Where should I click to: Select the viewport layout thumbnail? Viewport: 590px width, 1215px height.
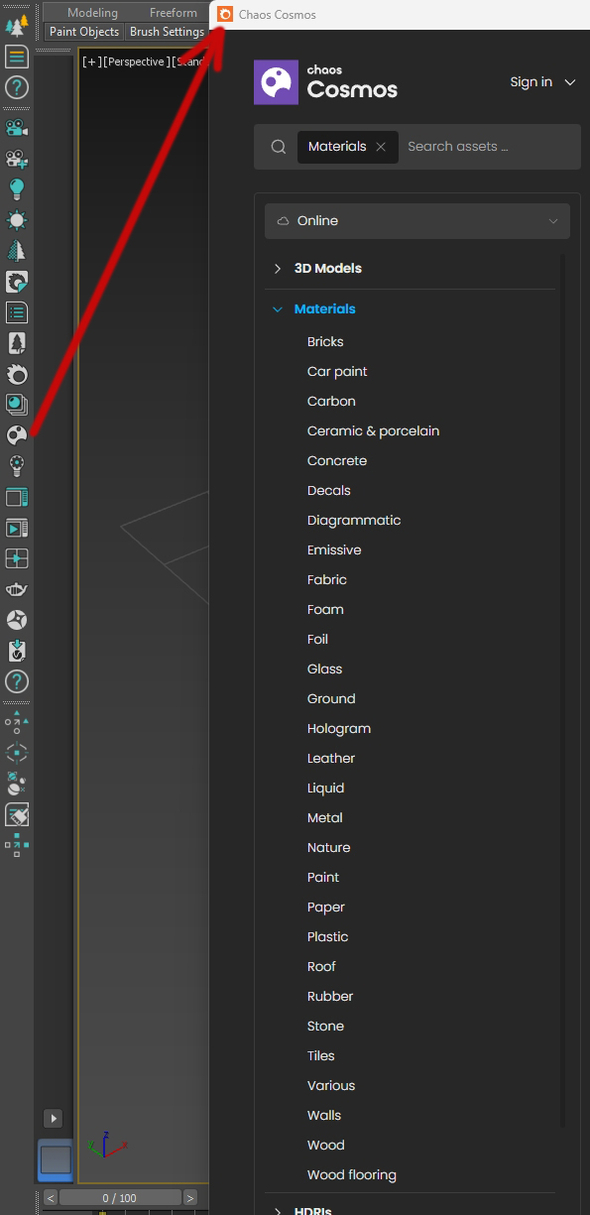point(55,1160)
